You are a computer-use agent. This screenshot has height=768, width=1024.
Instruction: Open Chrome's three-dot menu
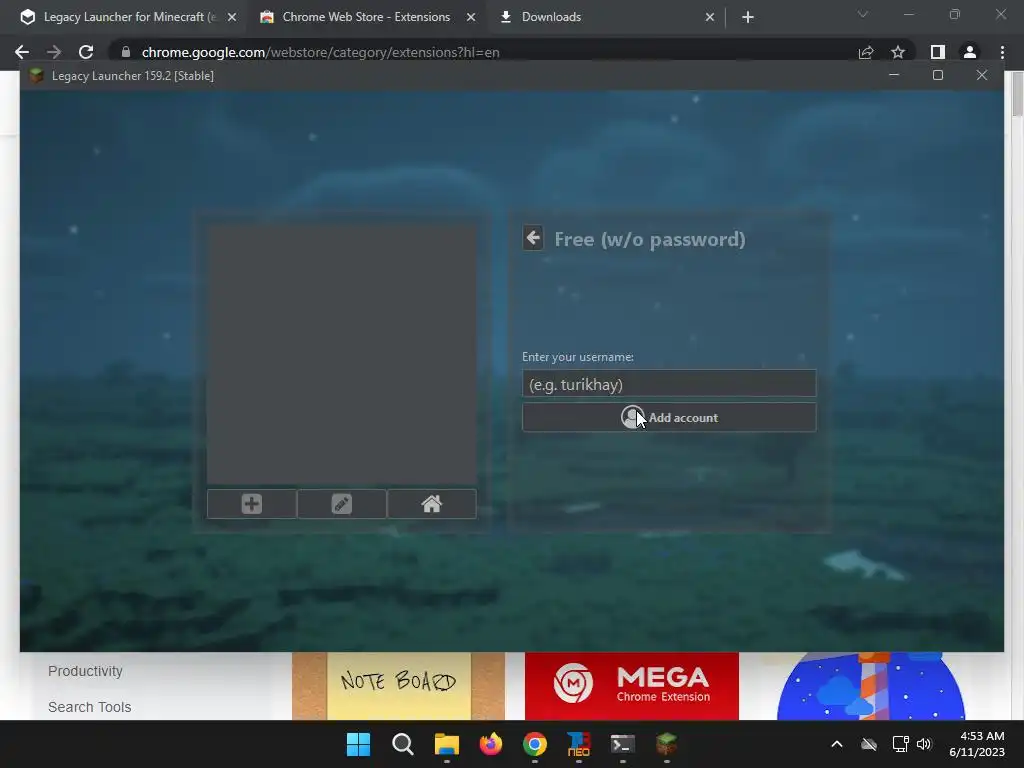click(x=1002, y=52)
